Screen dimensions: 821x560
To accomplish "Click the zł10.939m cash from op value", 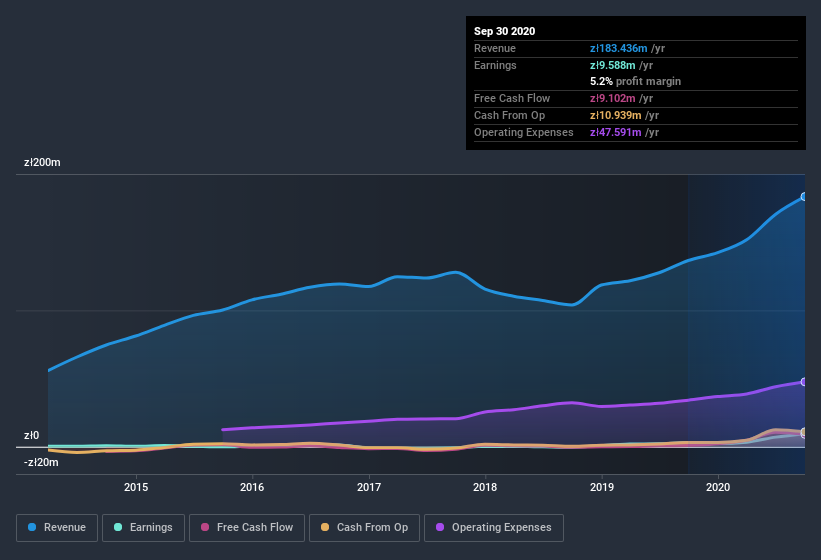I will (616, 115).
